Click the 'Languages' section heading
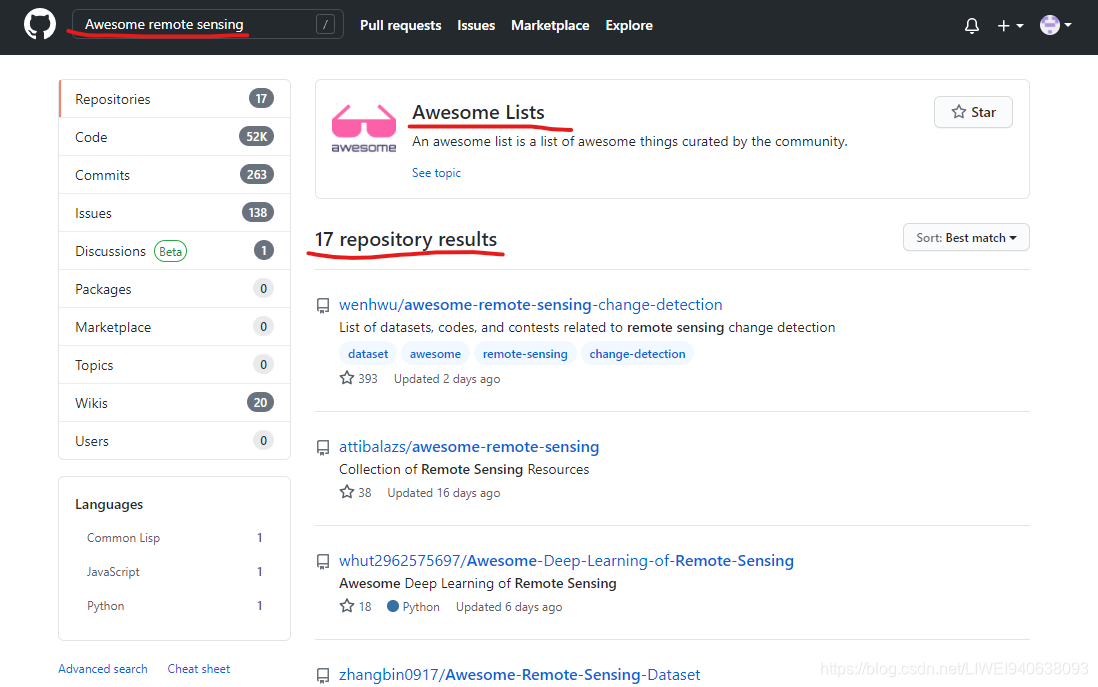Viewport: 1098px width, 687px height. click(x=109, y=504)
